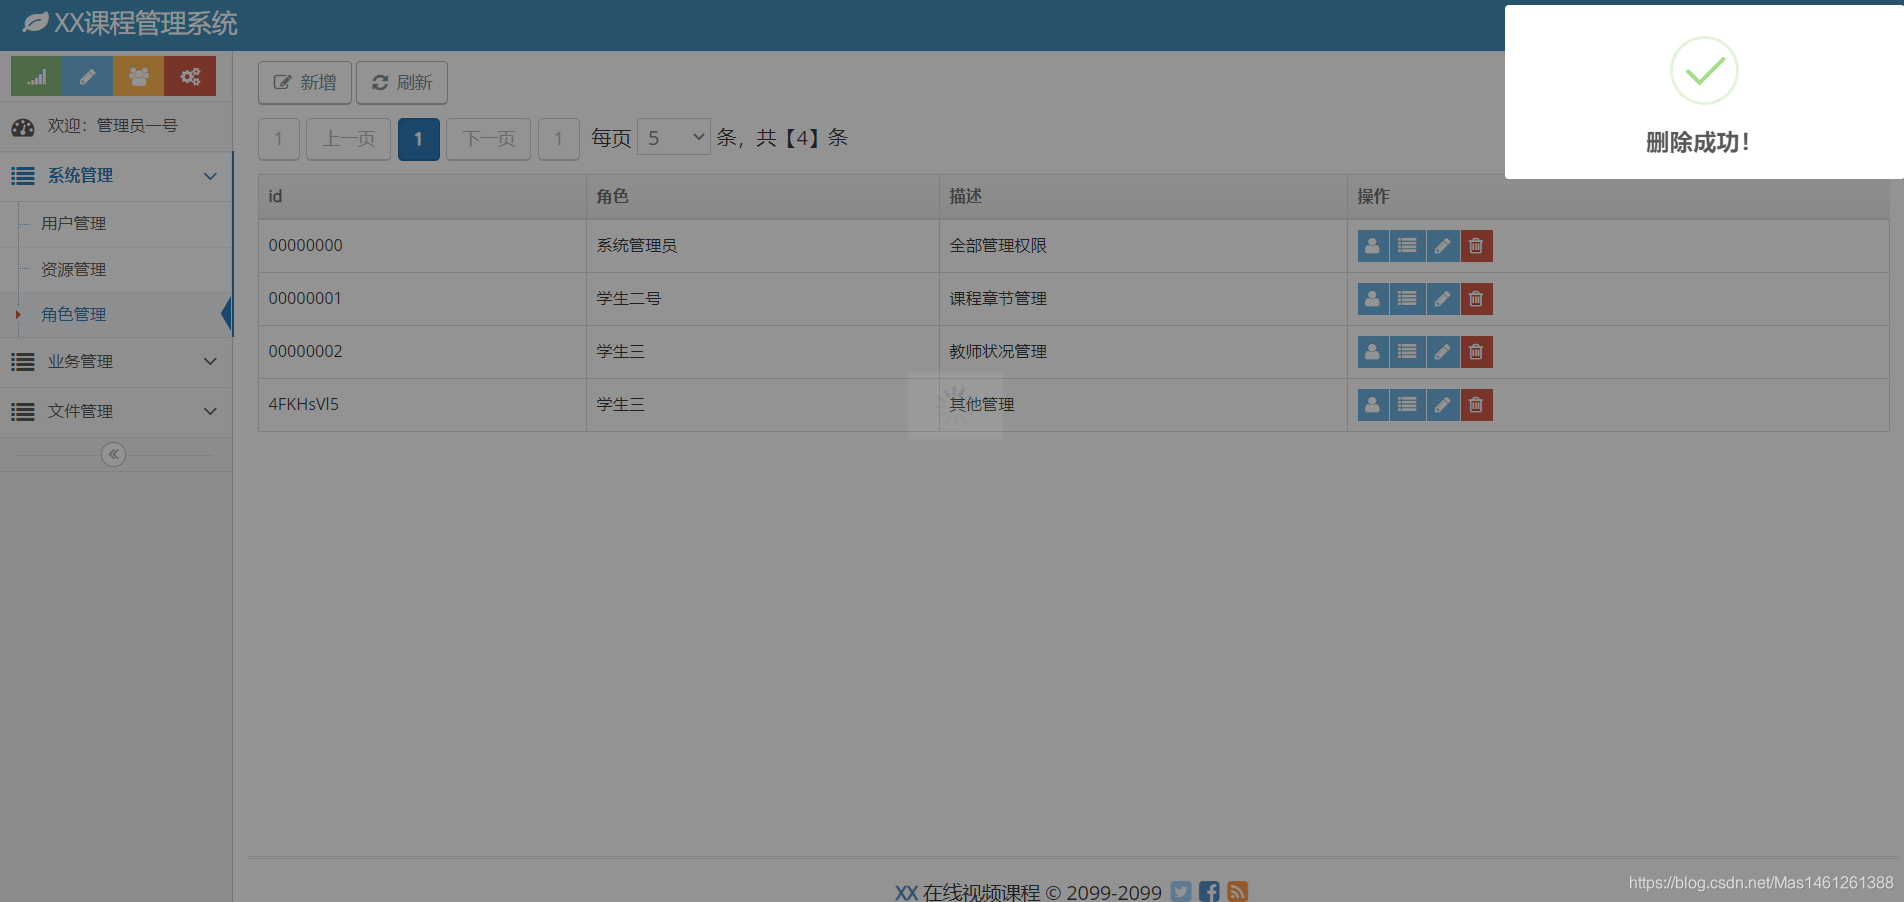Edit the role with id 4FKHsVl5
Viewport: 1904px width, 902px height.
click(1442, 405)
